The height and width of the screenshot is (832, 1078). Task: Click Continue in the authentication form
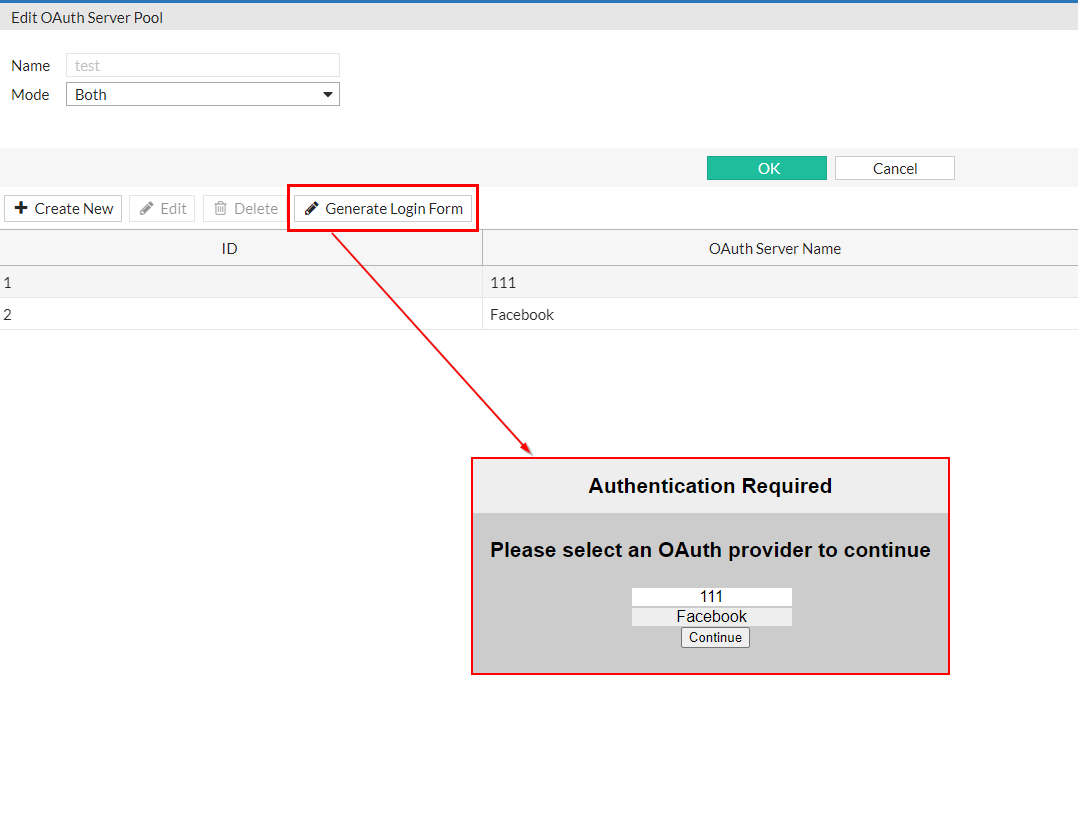715,637
